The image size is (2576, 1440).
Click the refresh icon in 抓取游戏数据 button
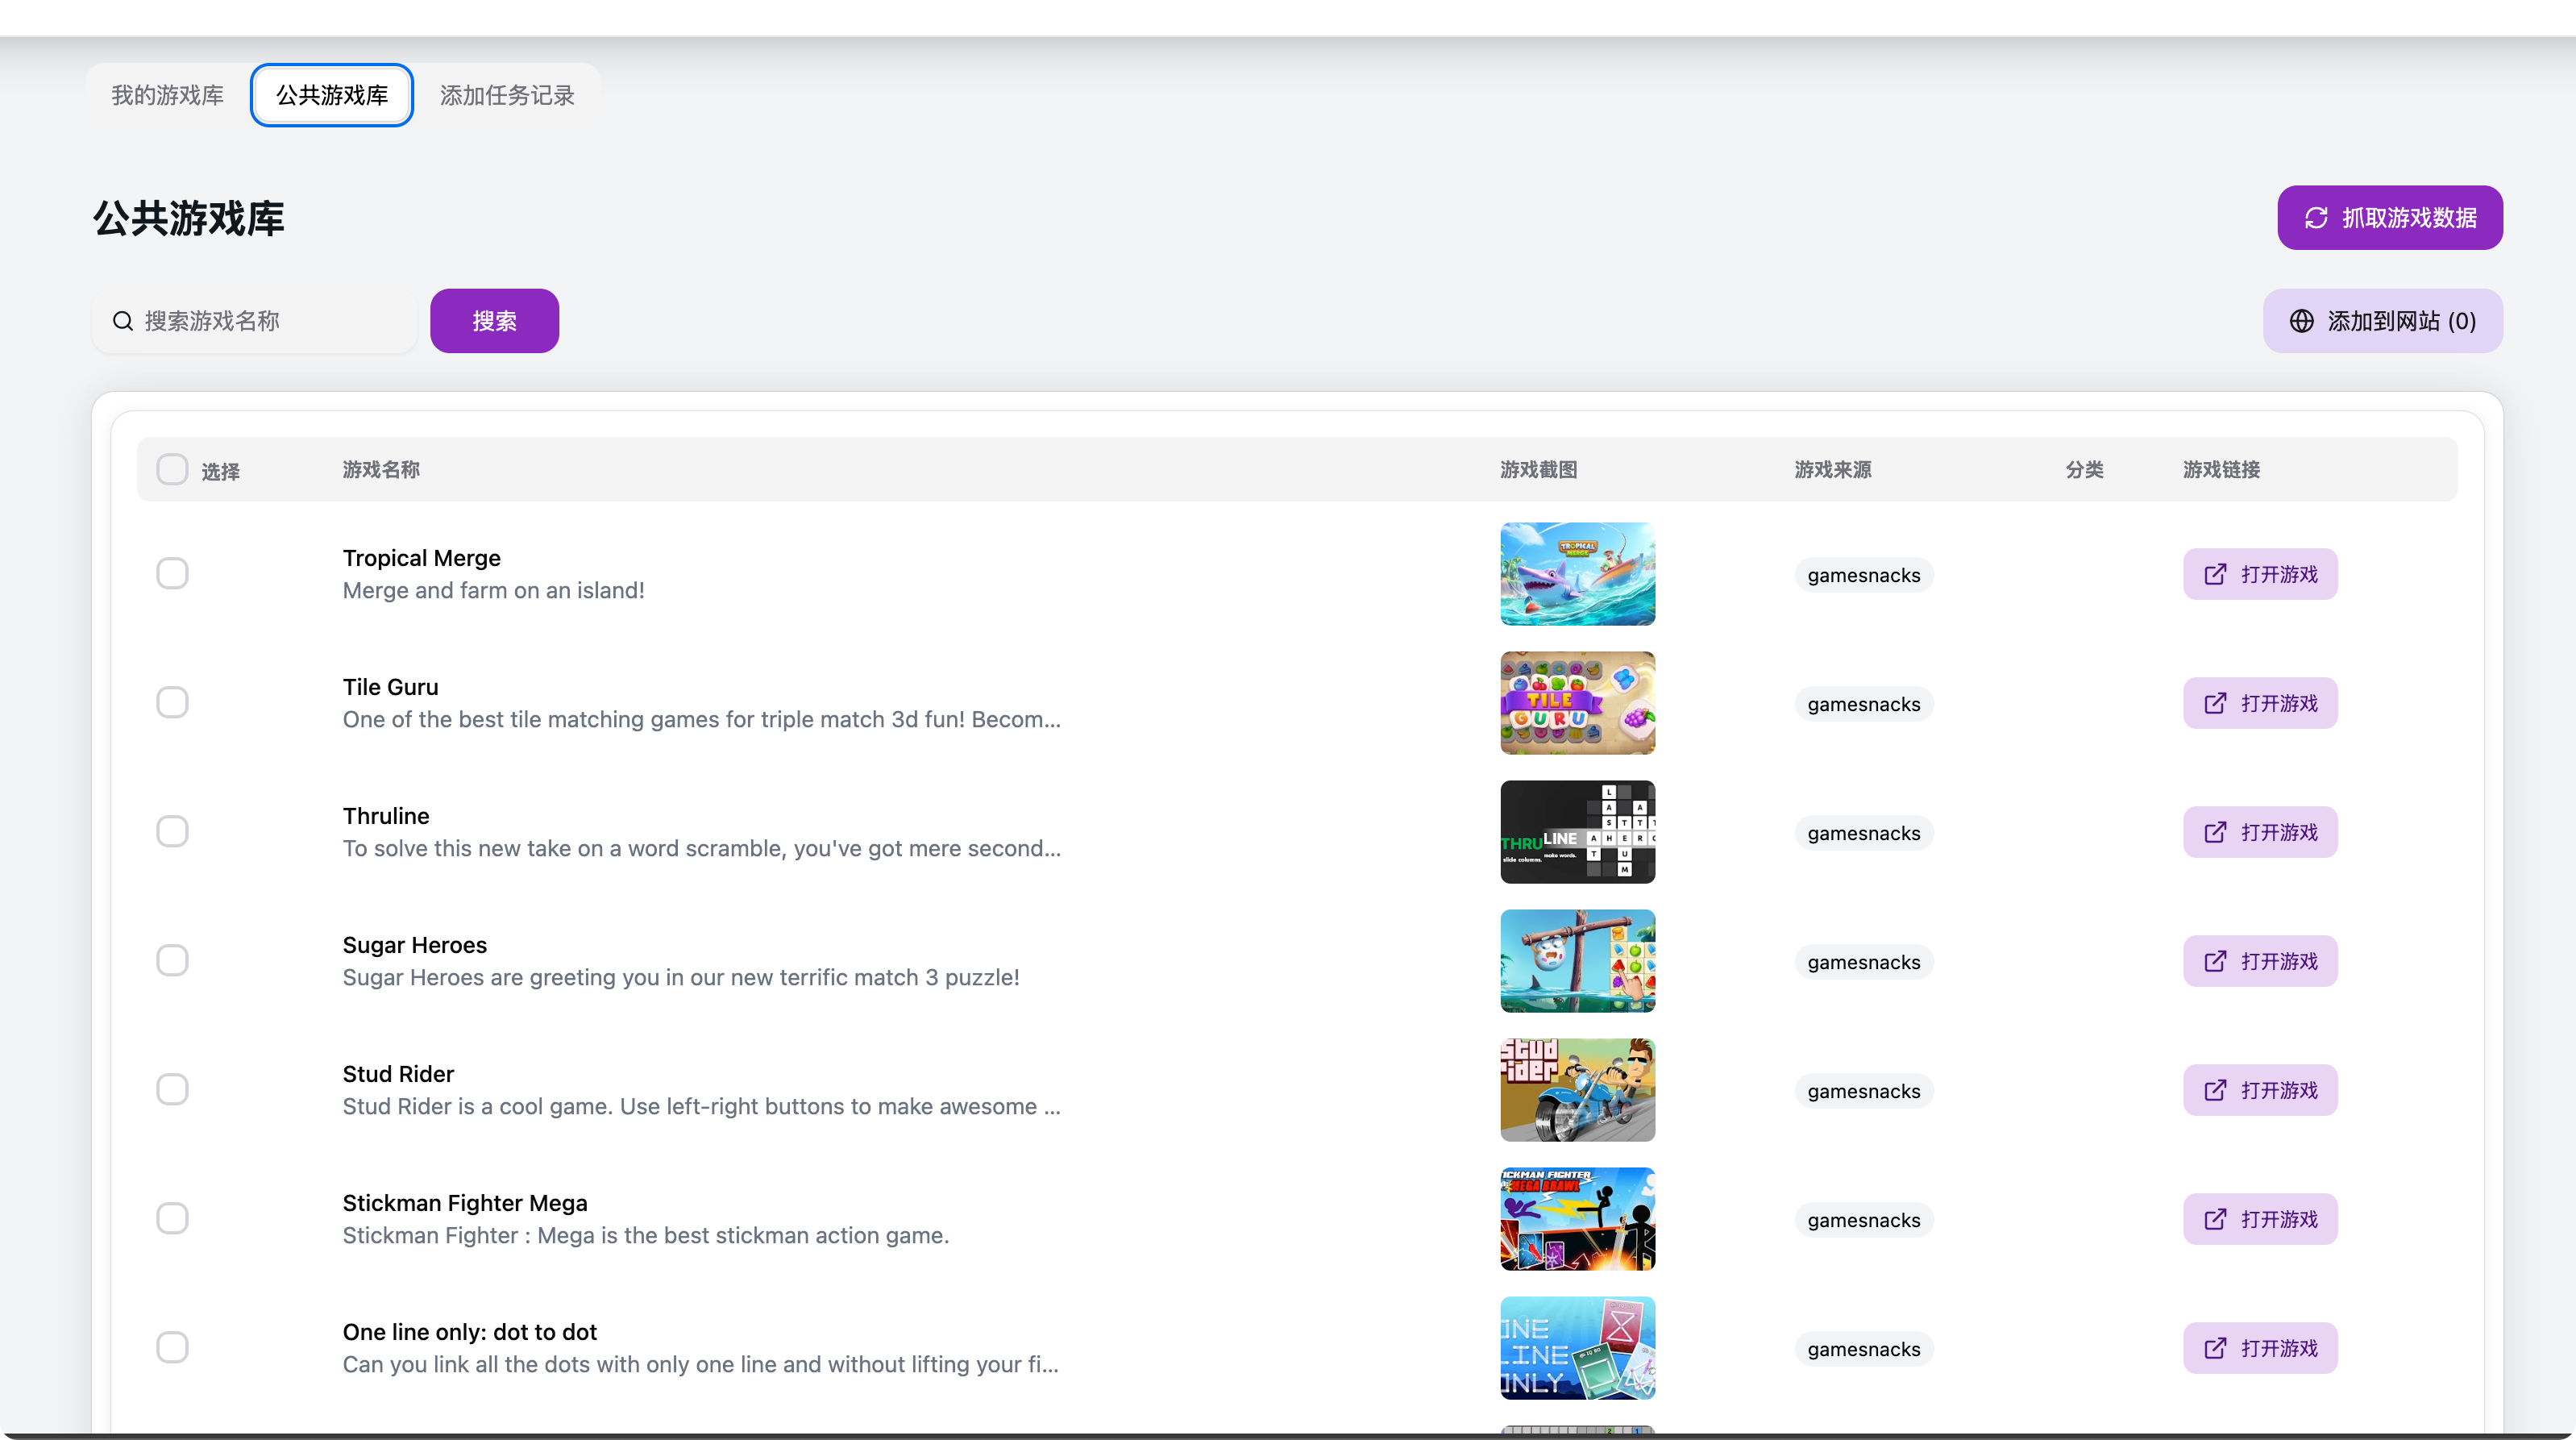pyautogui.click(x=2316, y=218)
